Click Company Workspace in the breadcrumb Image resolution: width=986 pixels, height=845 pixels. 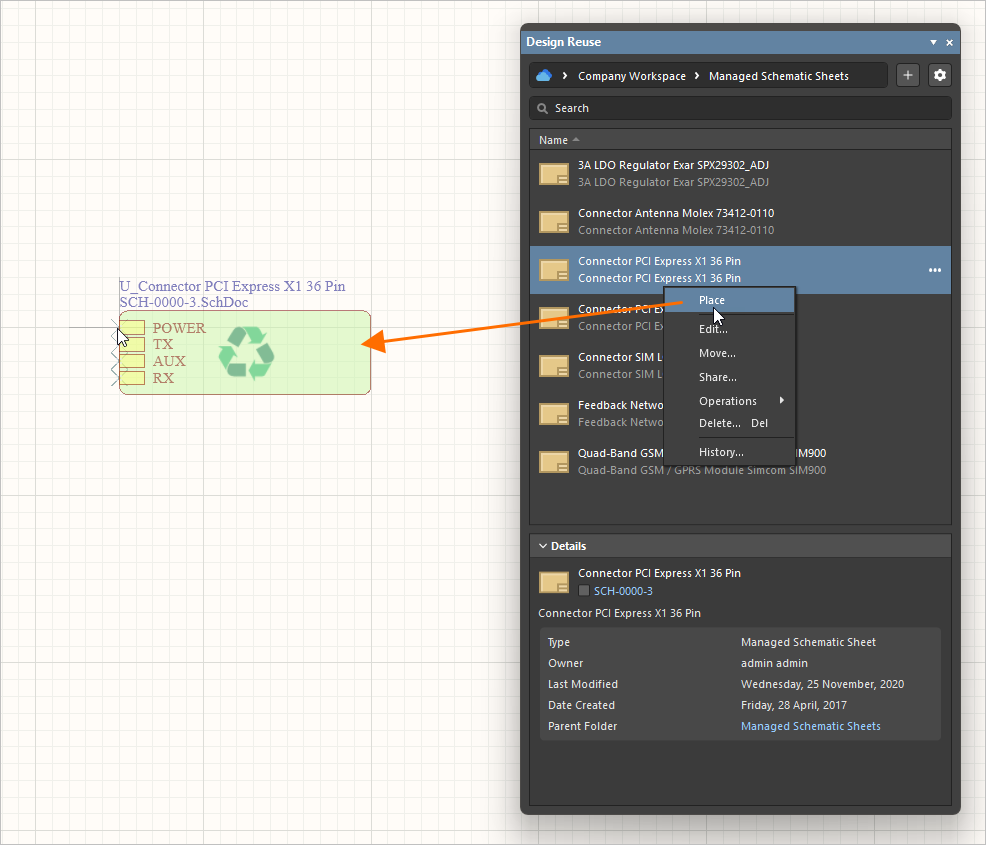click(x=631, y=76)
